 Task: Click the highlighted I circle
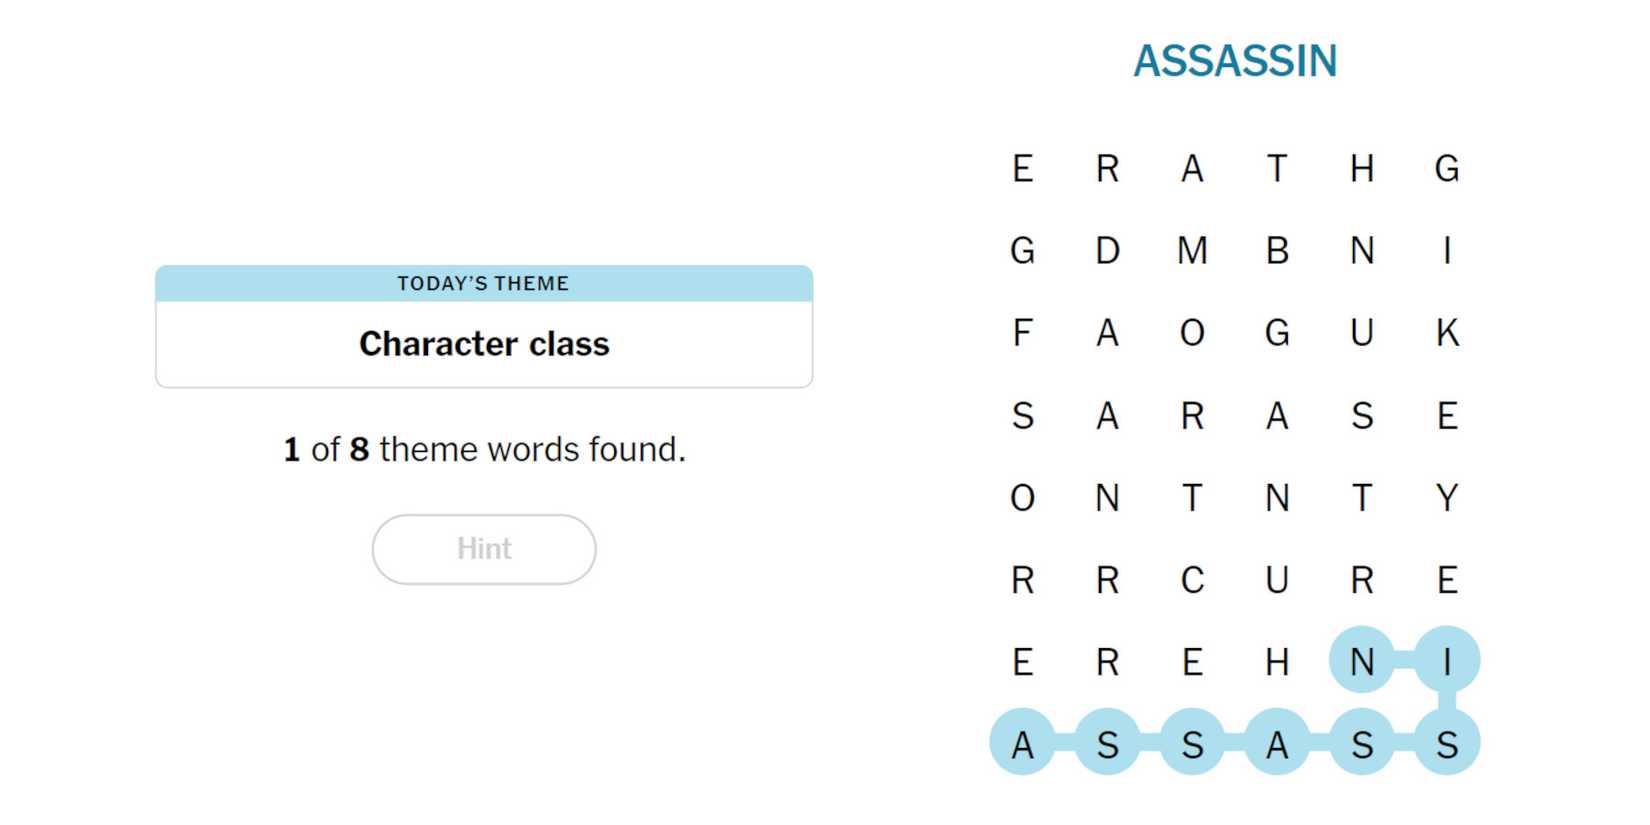click(x=1447, y=661)
